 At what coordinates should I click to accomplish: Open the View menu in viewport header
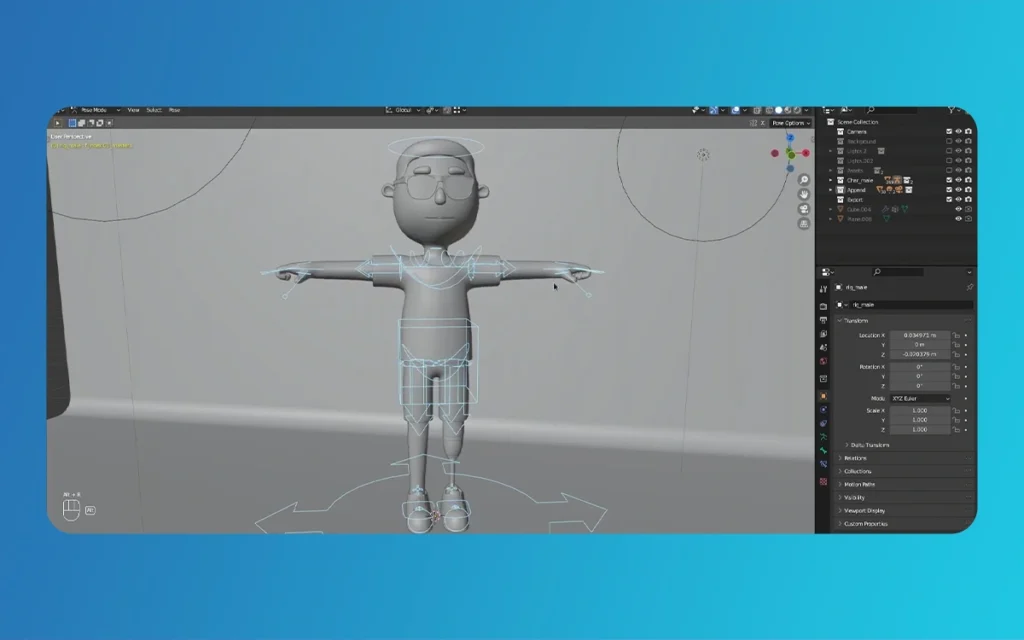133,110
